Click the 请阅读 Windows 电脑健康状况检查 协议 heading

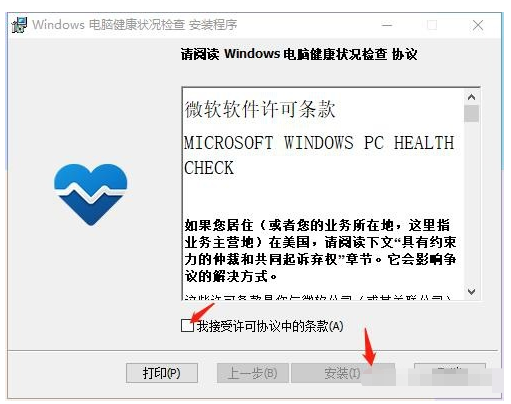click(x=299, y=54)
